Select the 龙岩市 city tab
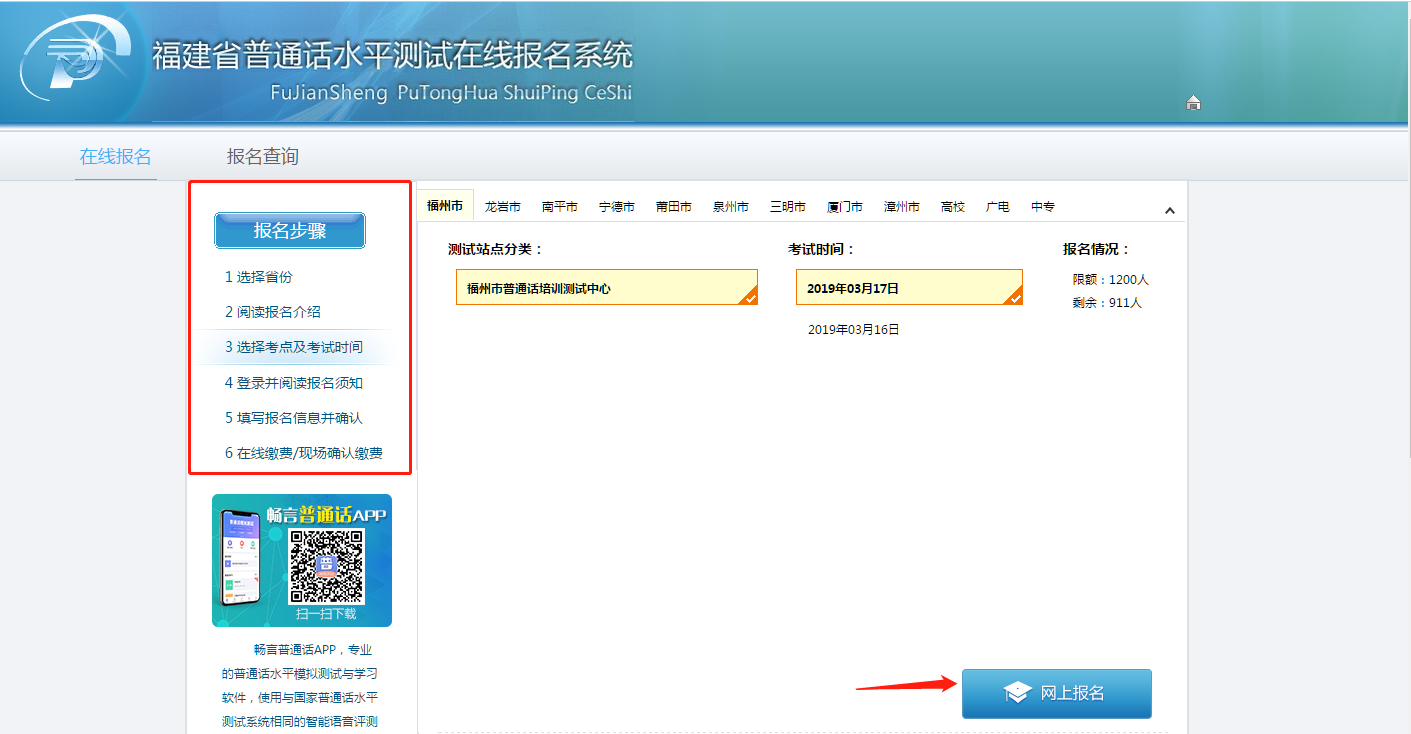 tap(503, 207)
